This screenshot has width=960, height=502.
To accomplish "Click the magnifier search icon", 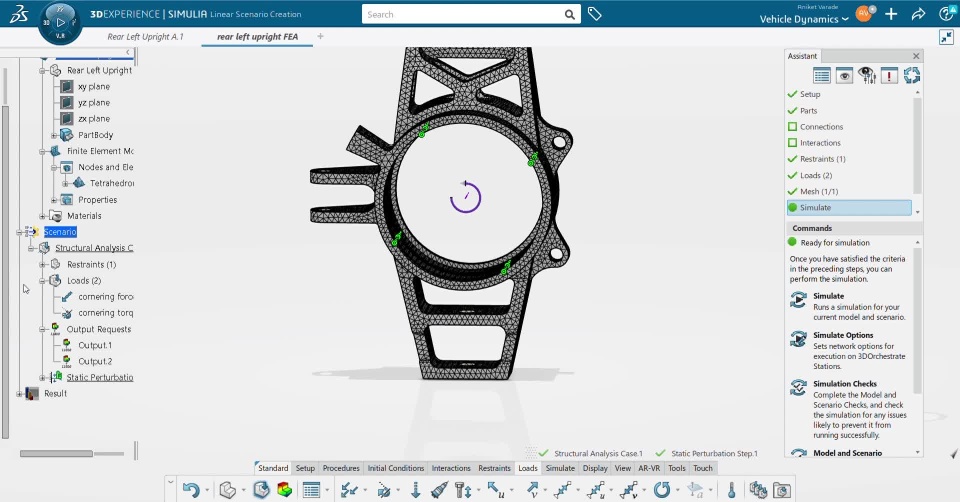I will pyautogui.click(x=569, y=15).
